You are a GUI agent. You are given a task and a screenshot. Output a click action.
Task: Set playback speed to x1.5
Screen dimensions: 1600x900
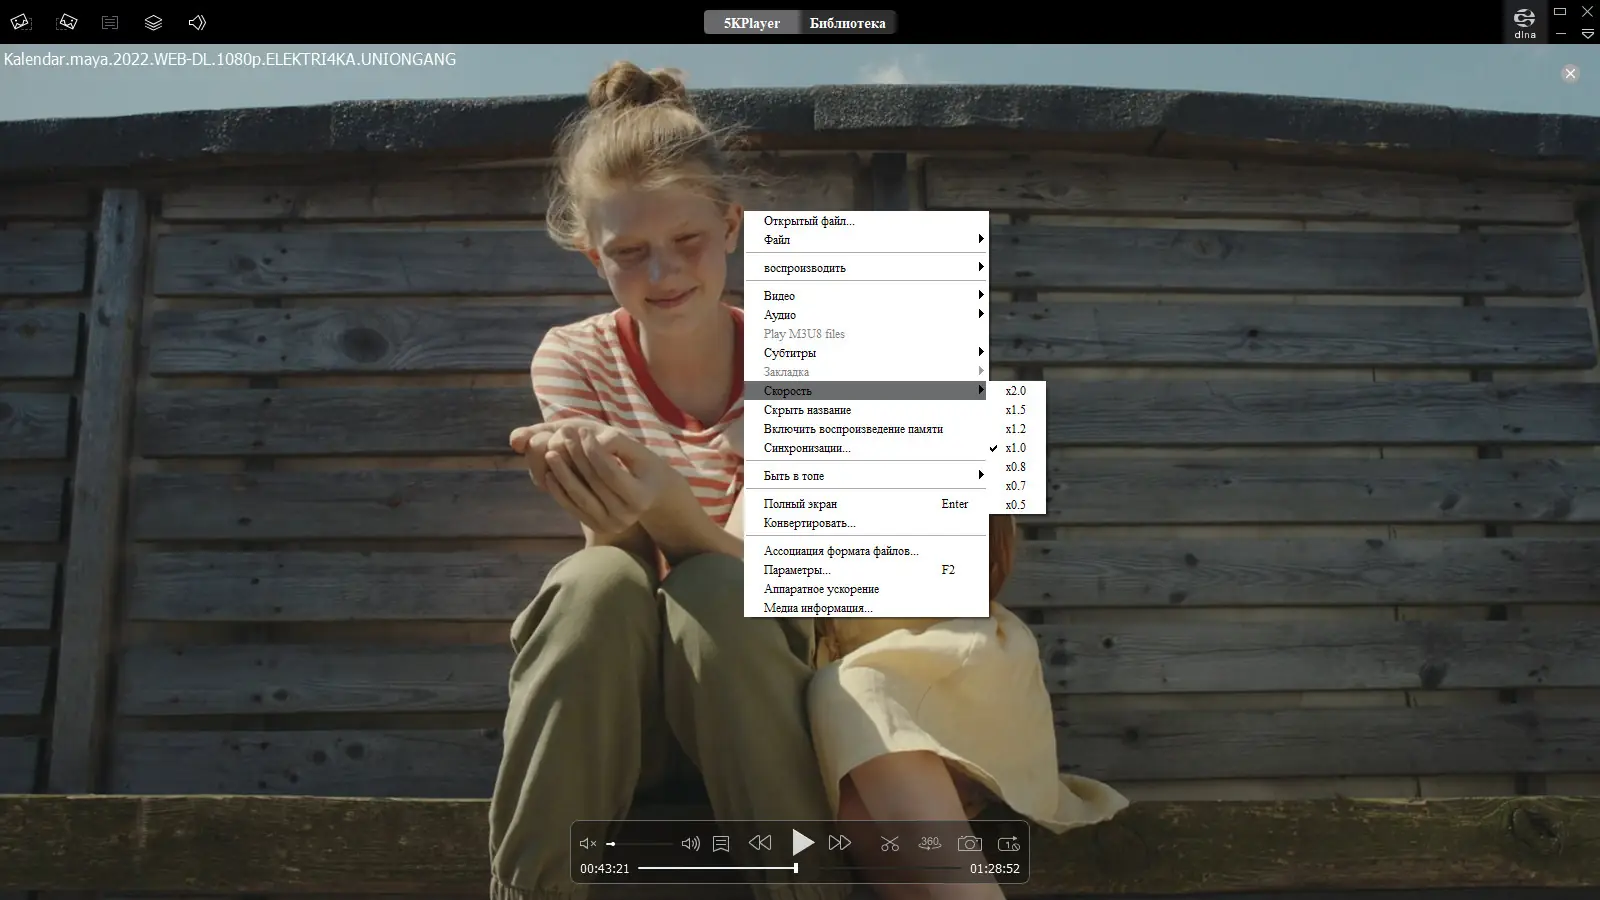tap(1016, 410)
